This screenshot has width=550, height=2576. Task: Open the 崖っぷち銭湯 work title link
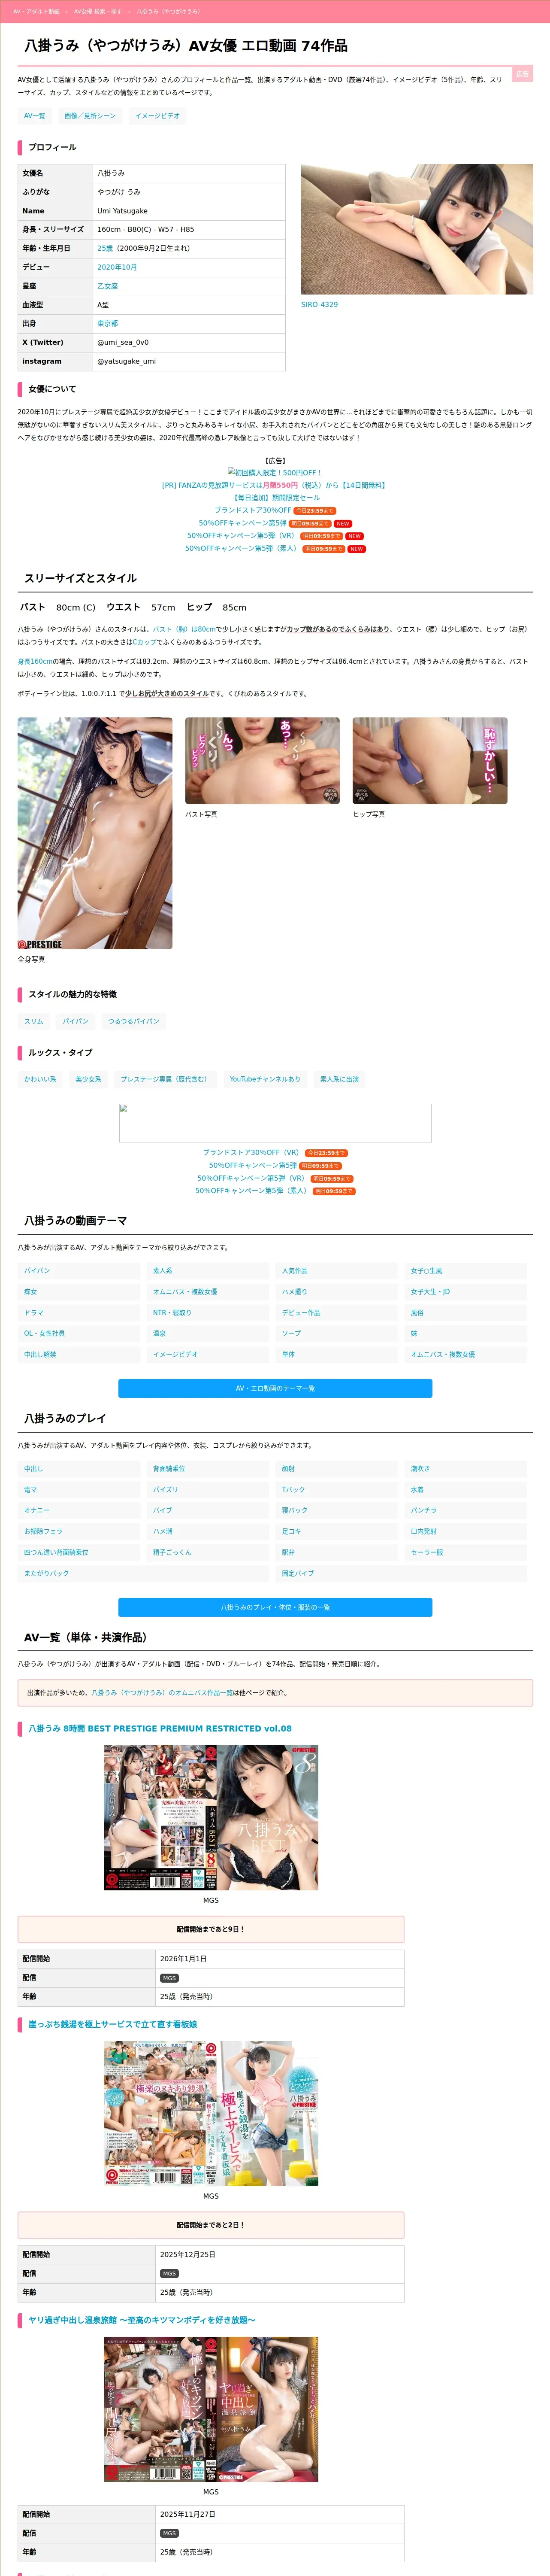point(112,2024)
